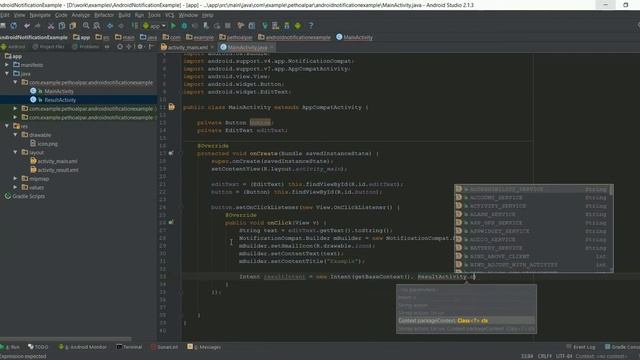Screen dimensions: 640x360
Task: Open the Event Log panel
Action: (581, 347)
